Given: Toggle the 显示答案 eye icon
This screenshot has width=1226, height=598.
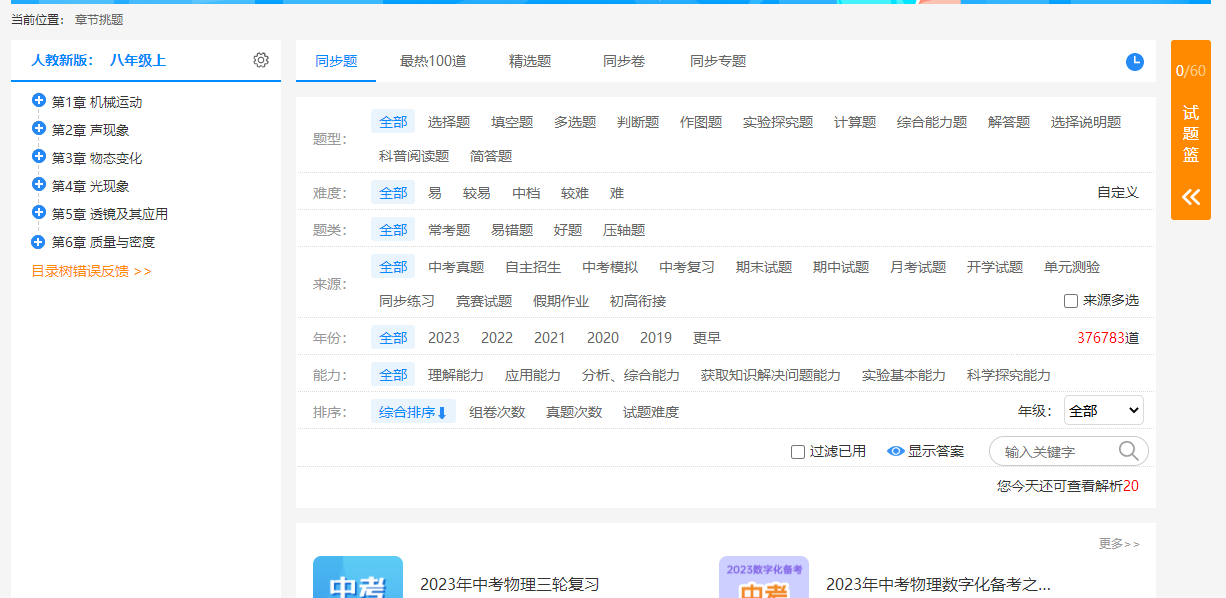Looking at the screenshot, I should tap(896, 451).
